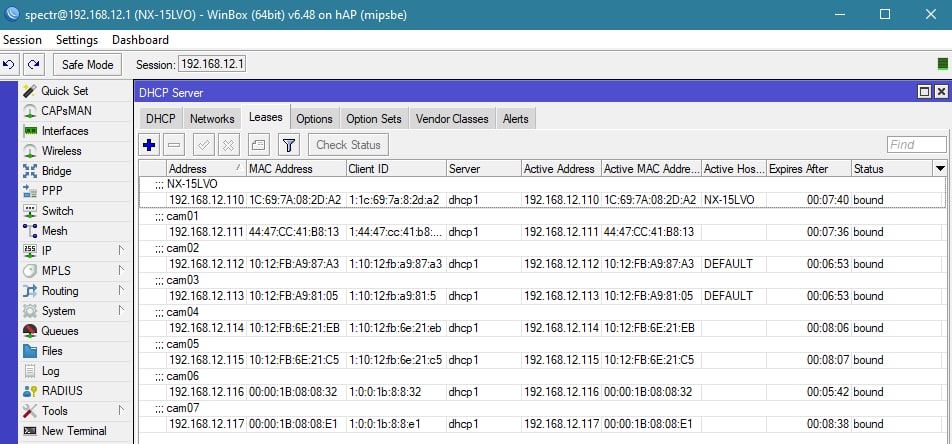Open the Settings menu
The image size is (952, 444).
pyautogui.click(x=77, y=40)
